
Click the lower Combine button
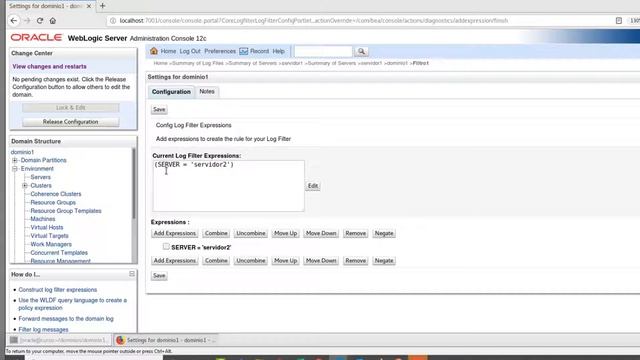[216, 260]
